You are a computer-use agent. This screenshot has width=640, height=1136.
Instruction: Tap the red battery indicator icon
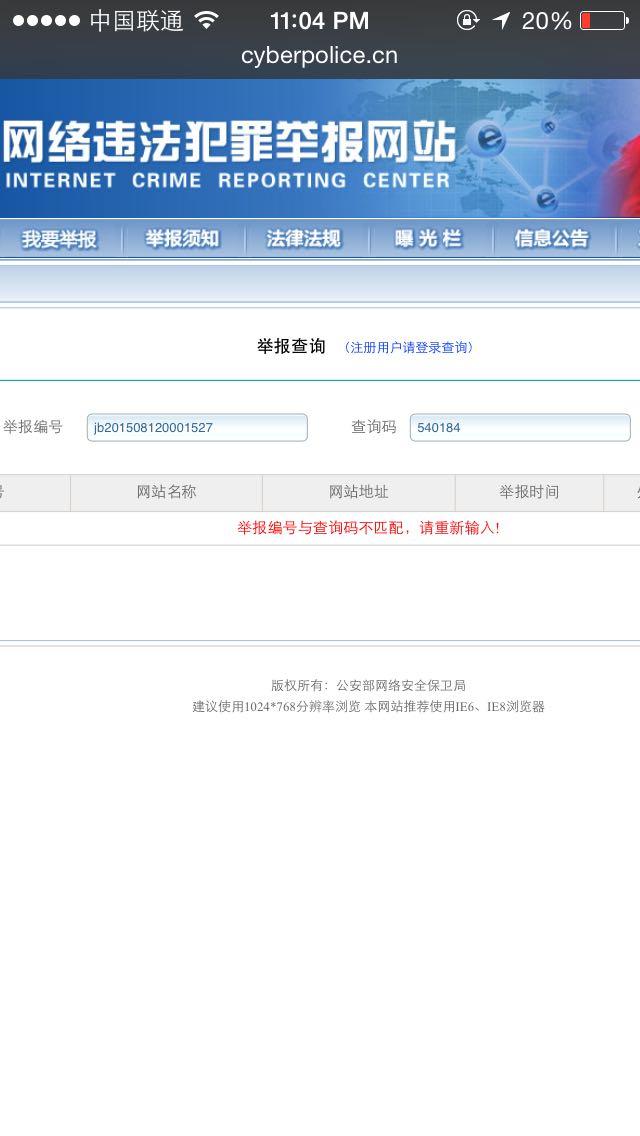pos(604,20)
